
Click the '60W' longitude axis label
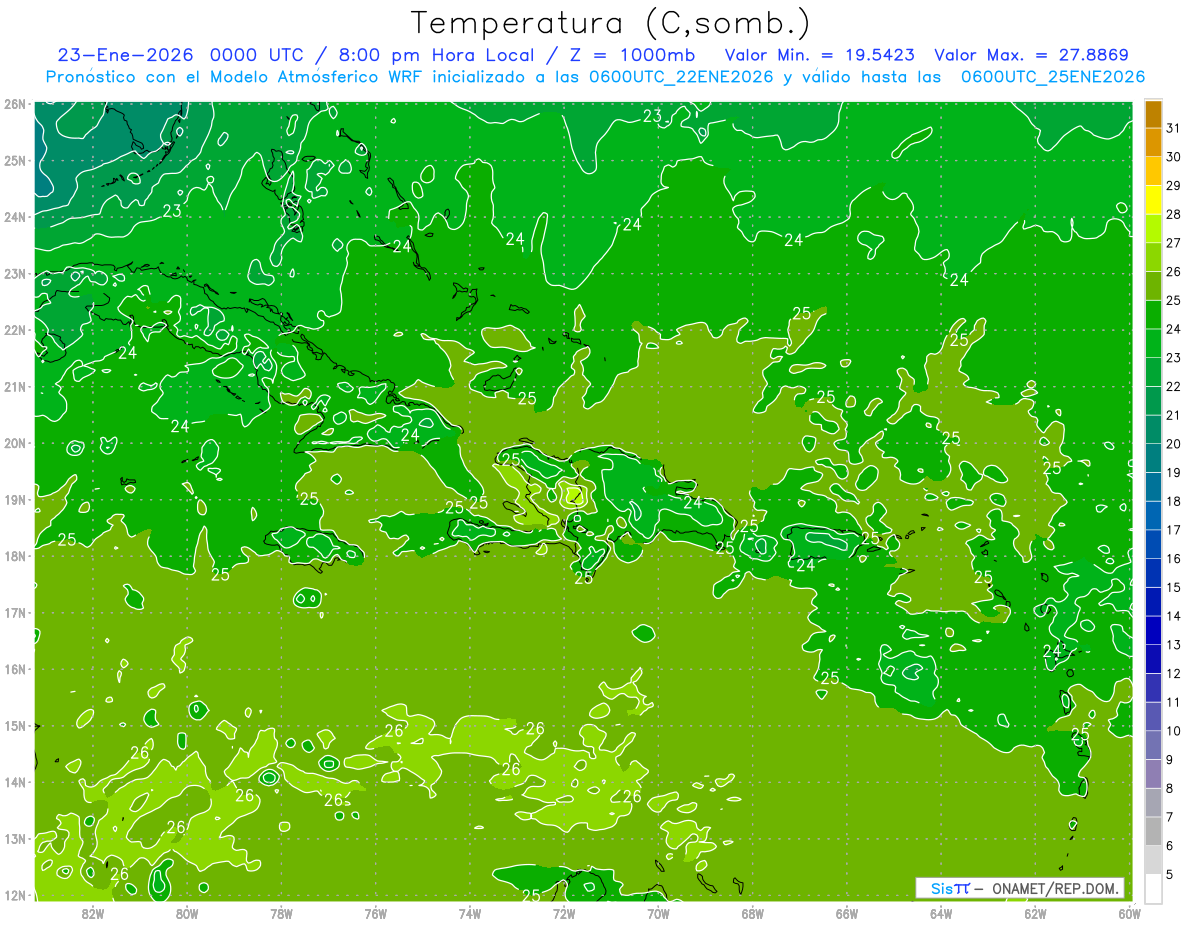tap(1128, 913)
